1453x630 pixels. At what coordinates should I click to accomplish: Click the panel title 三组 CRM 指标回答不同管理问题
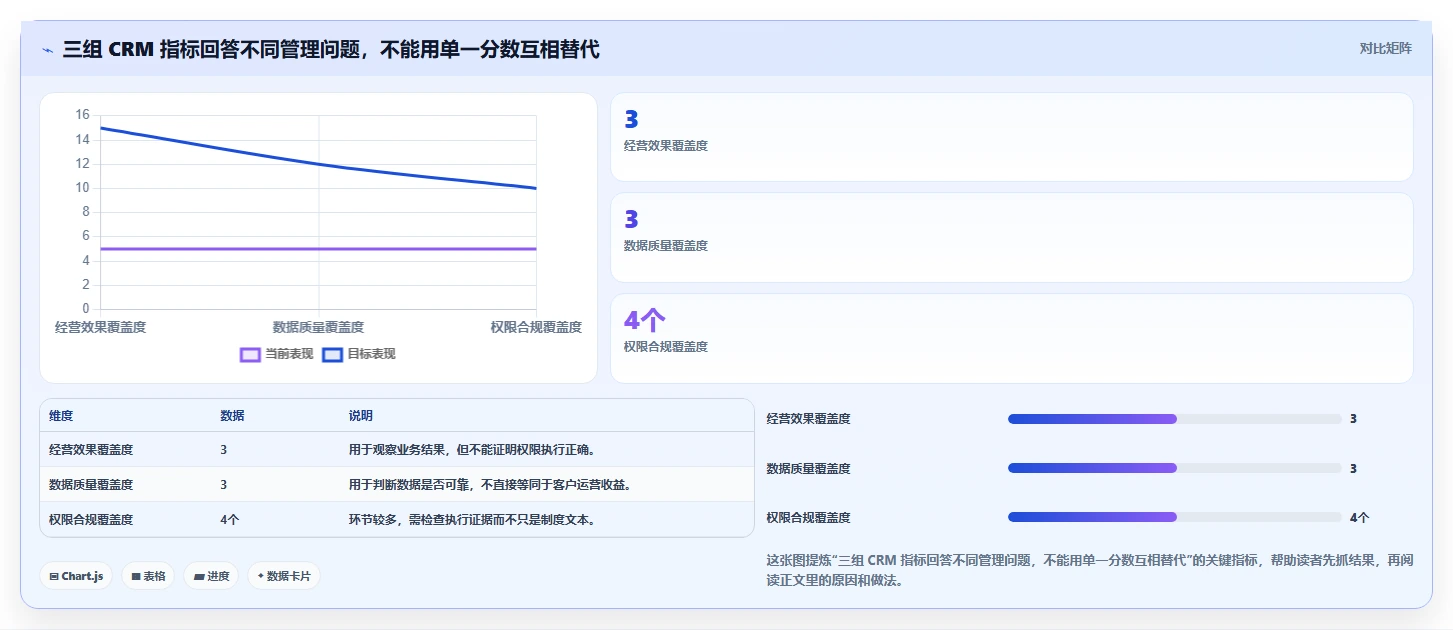click(x=331, y=49)
